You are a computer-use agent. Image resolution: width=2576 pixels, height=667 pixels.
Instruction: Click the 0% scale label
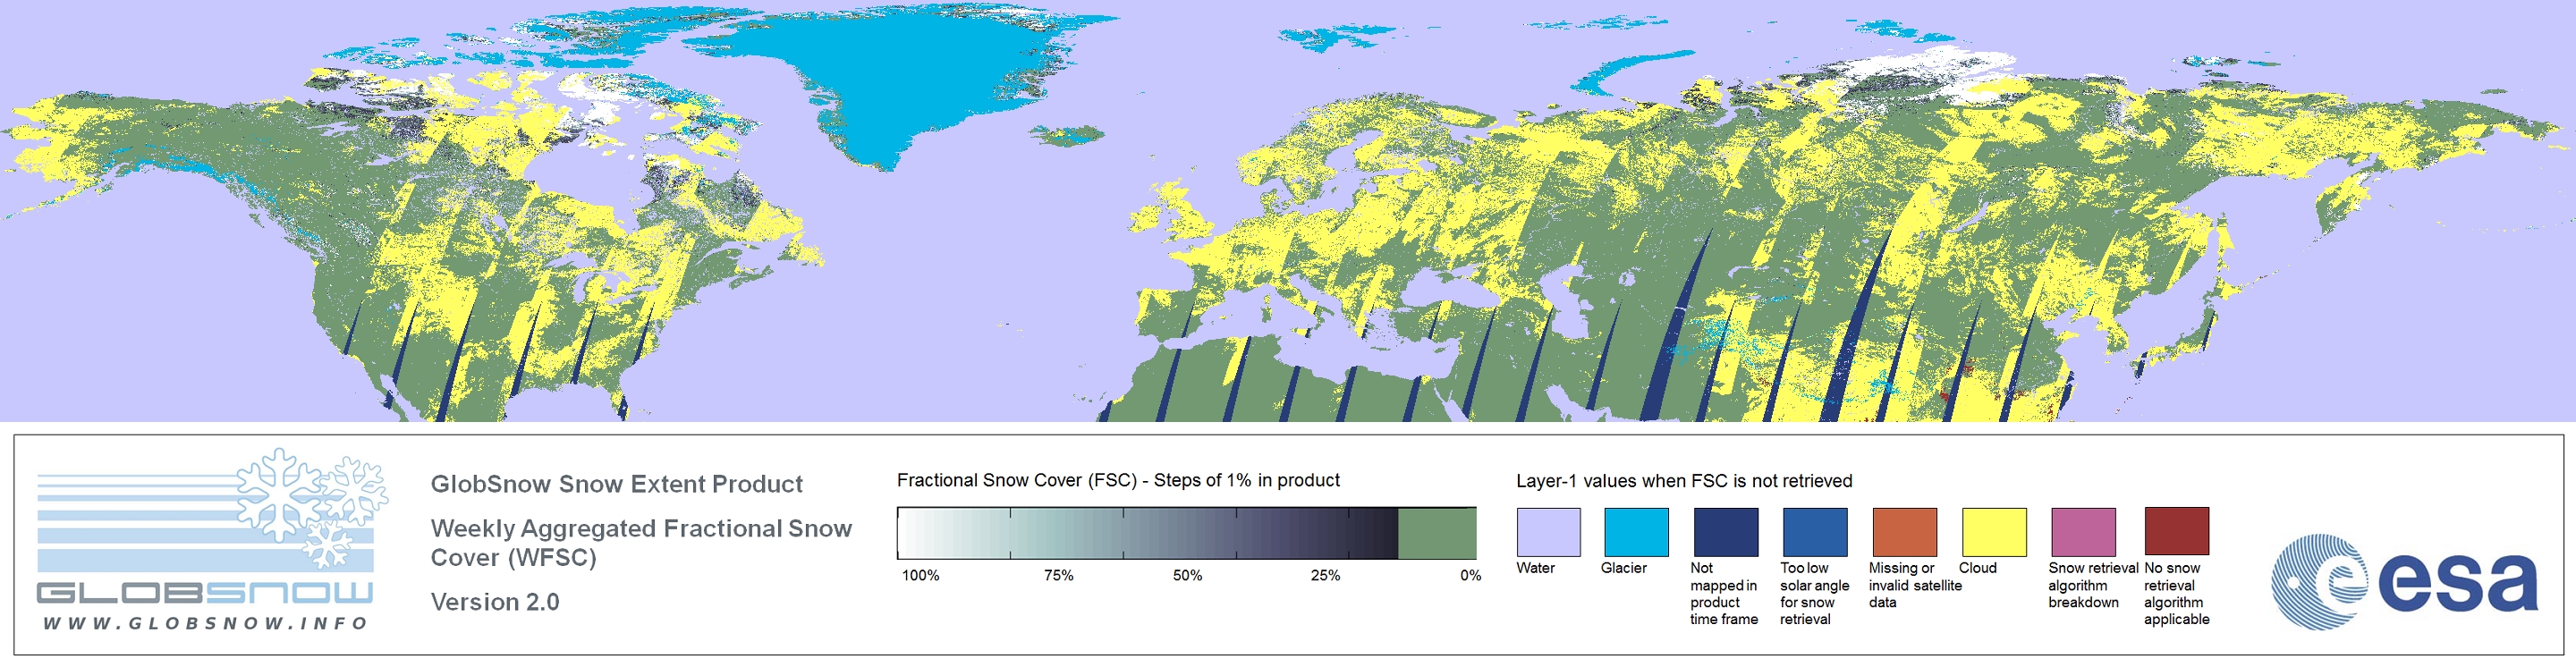(x=1470, y=576)
